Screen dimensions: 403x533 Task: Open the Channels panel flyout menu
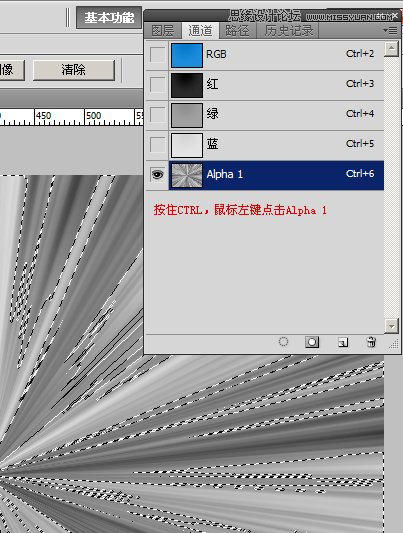coord(390,31)
